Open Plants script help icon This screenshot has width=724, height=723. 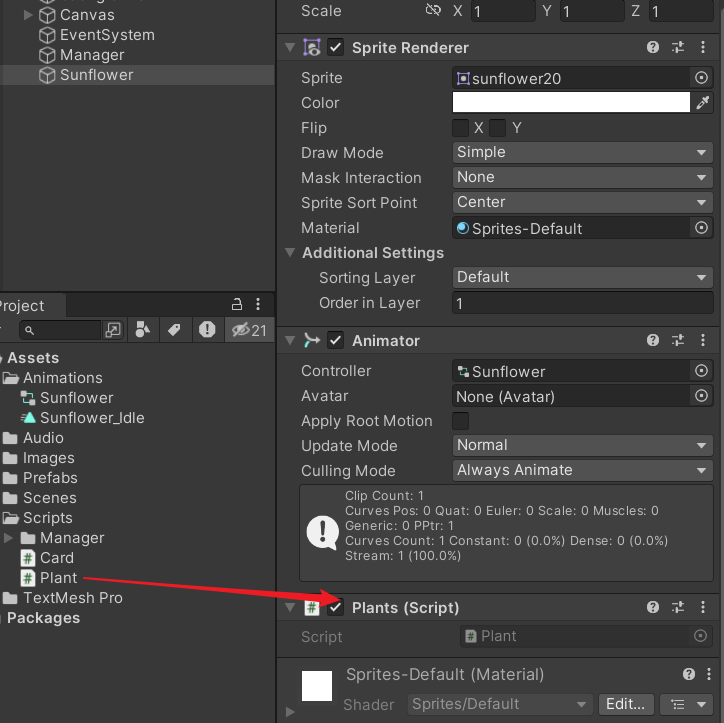(x=653, y=607)
